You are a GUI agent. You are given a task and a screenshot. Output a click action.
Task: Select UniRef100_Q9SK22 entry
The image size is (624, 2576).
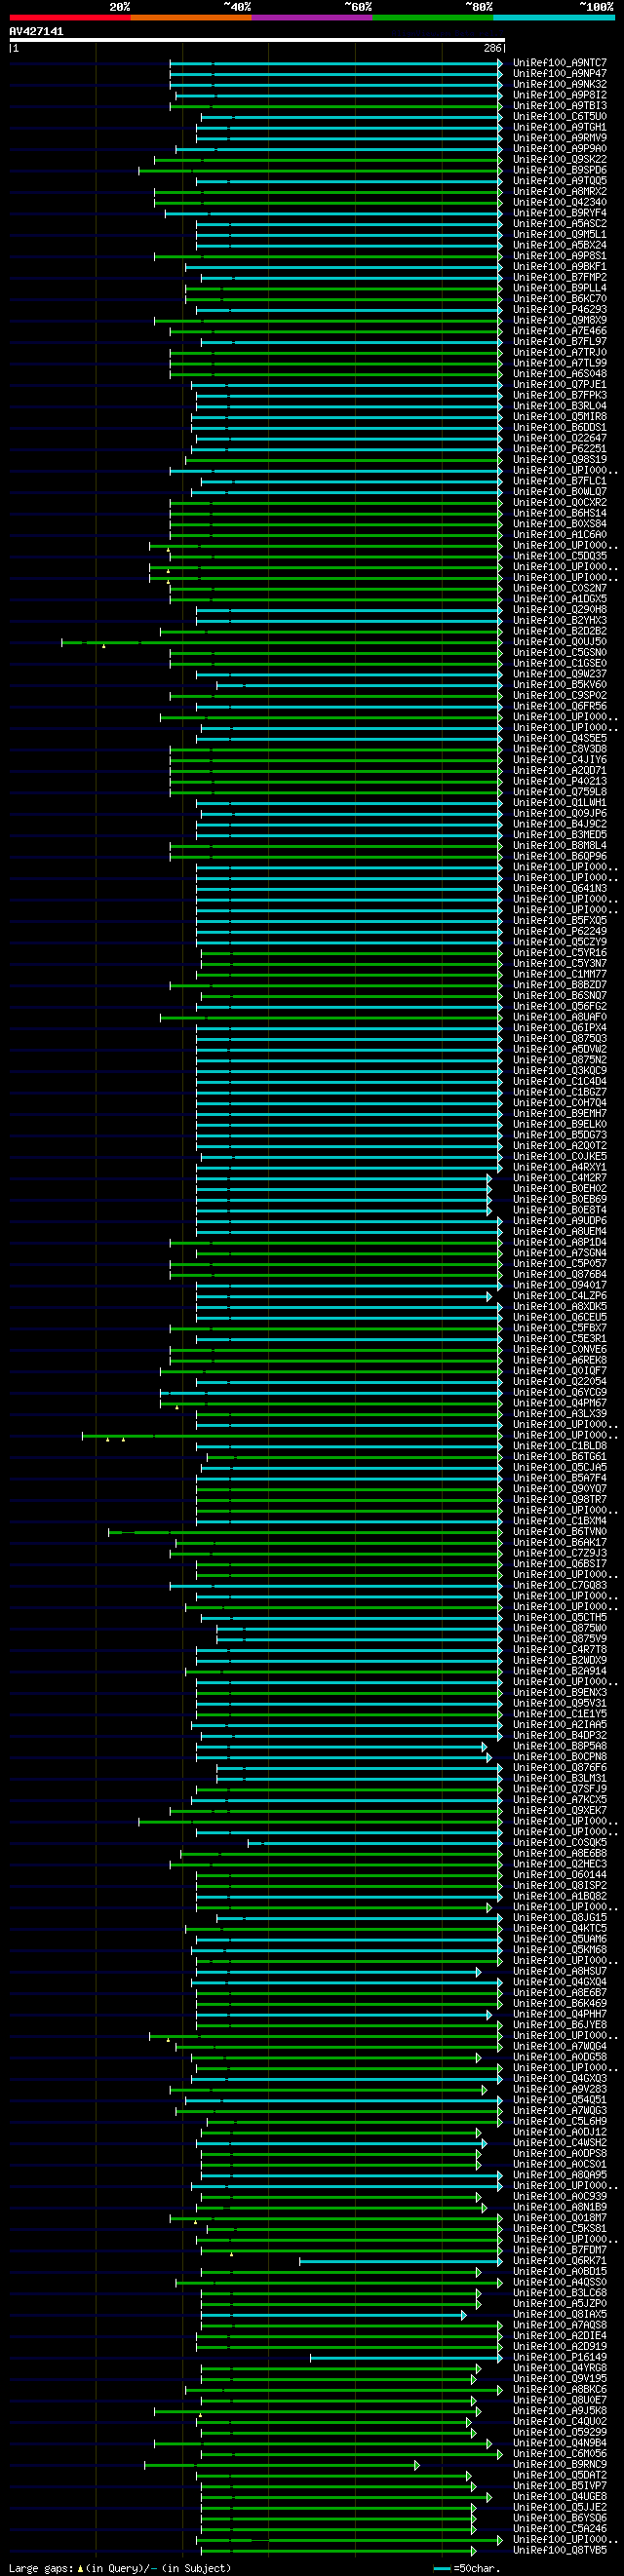click(560, 160)
